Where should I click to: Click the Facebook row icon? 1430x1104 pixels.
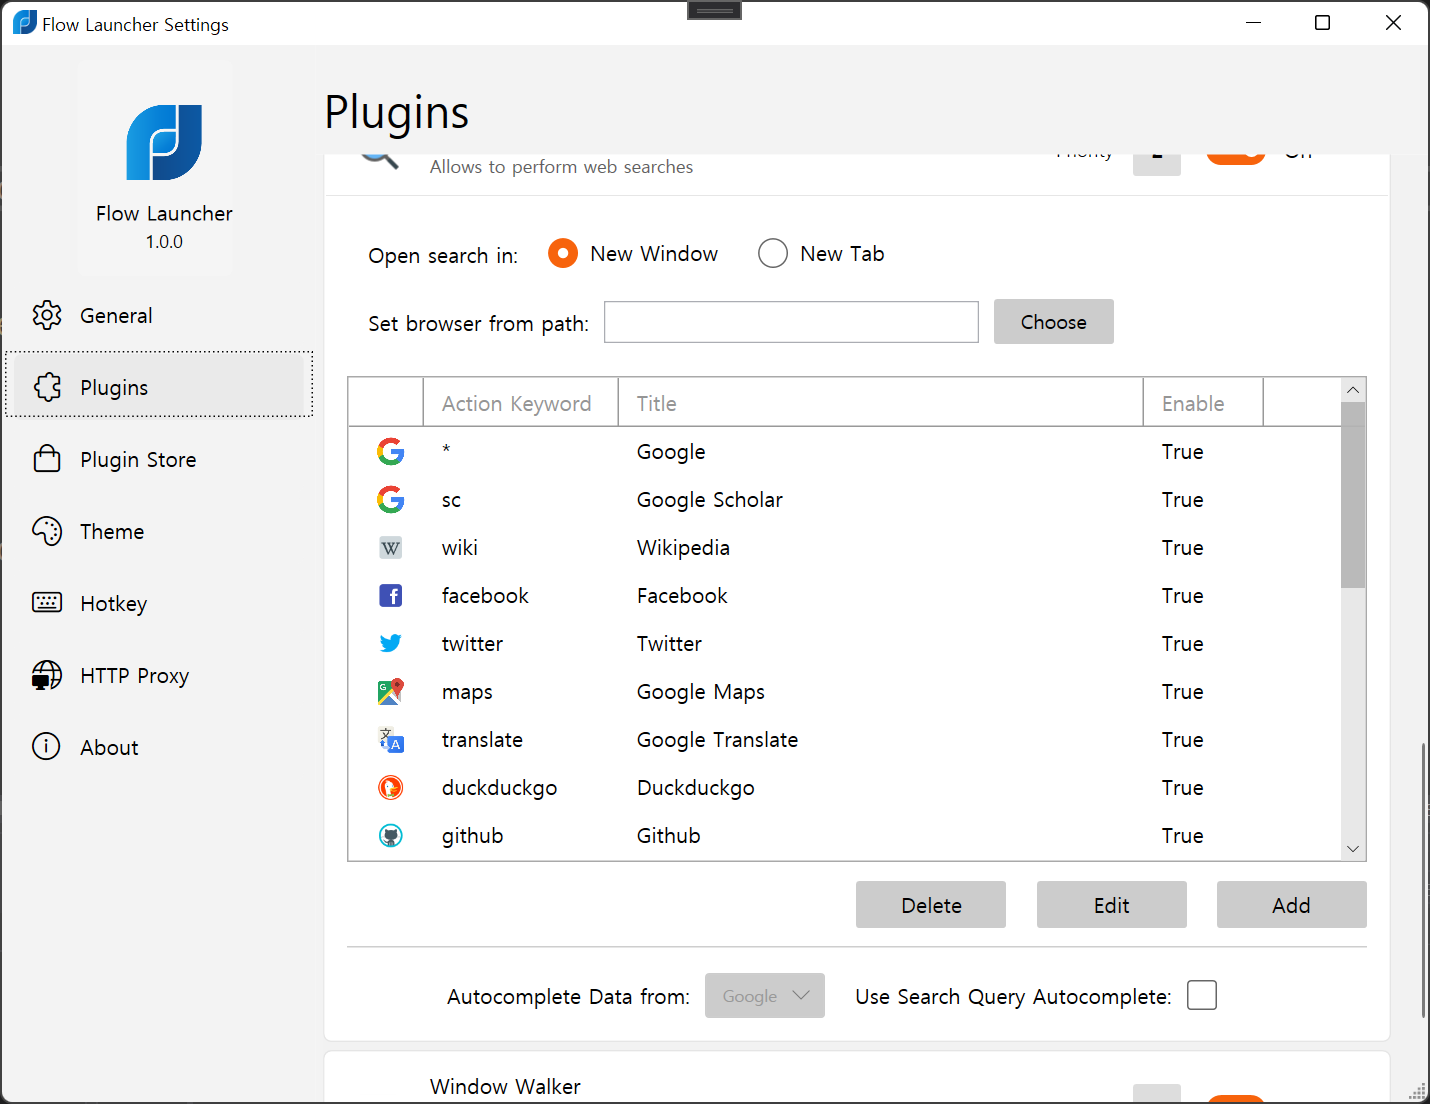[x=391, y=596]
